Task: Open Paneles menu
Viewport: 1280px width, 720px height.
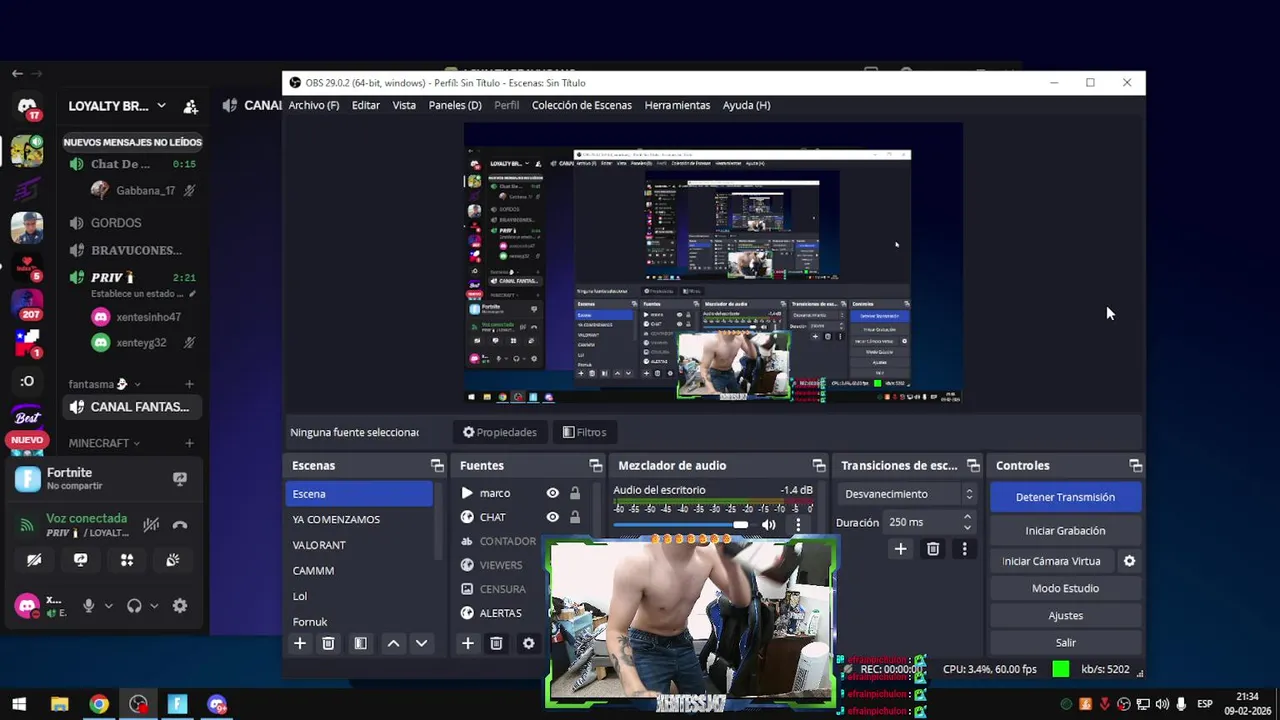Action: [455, 105]
